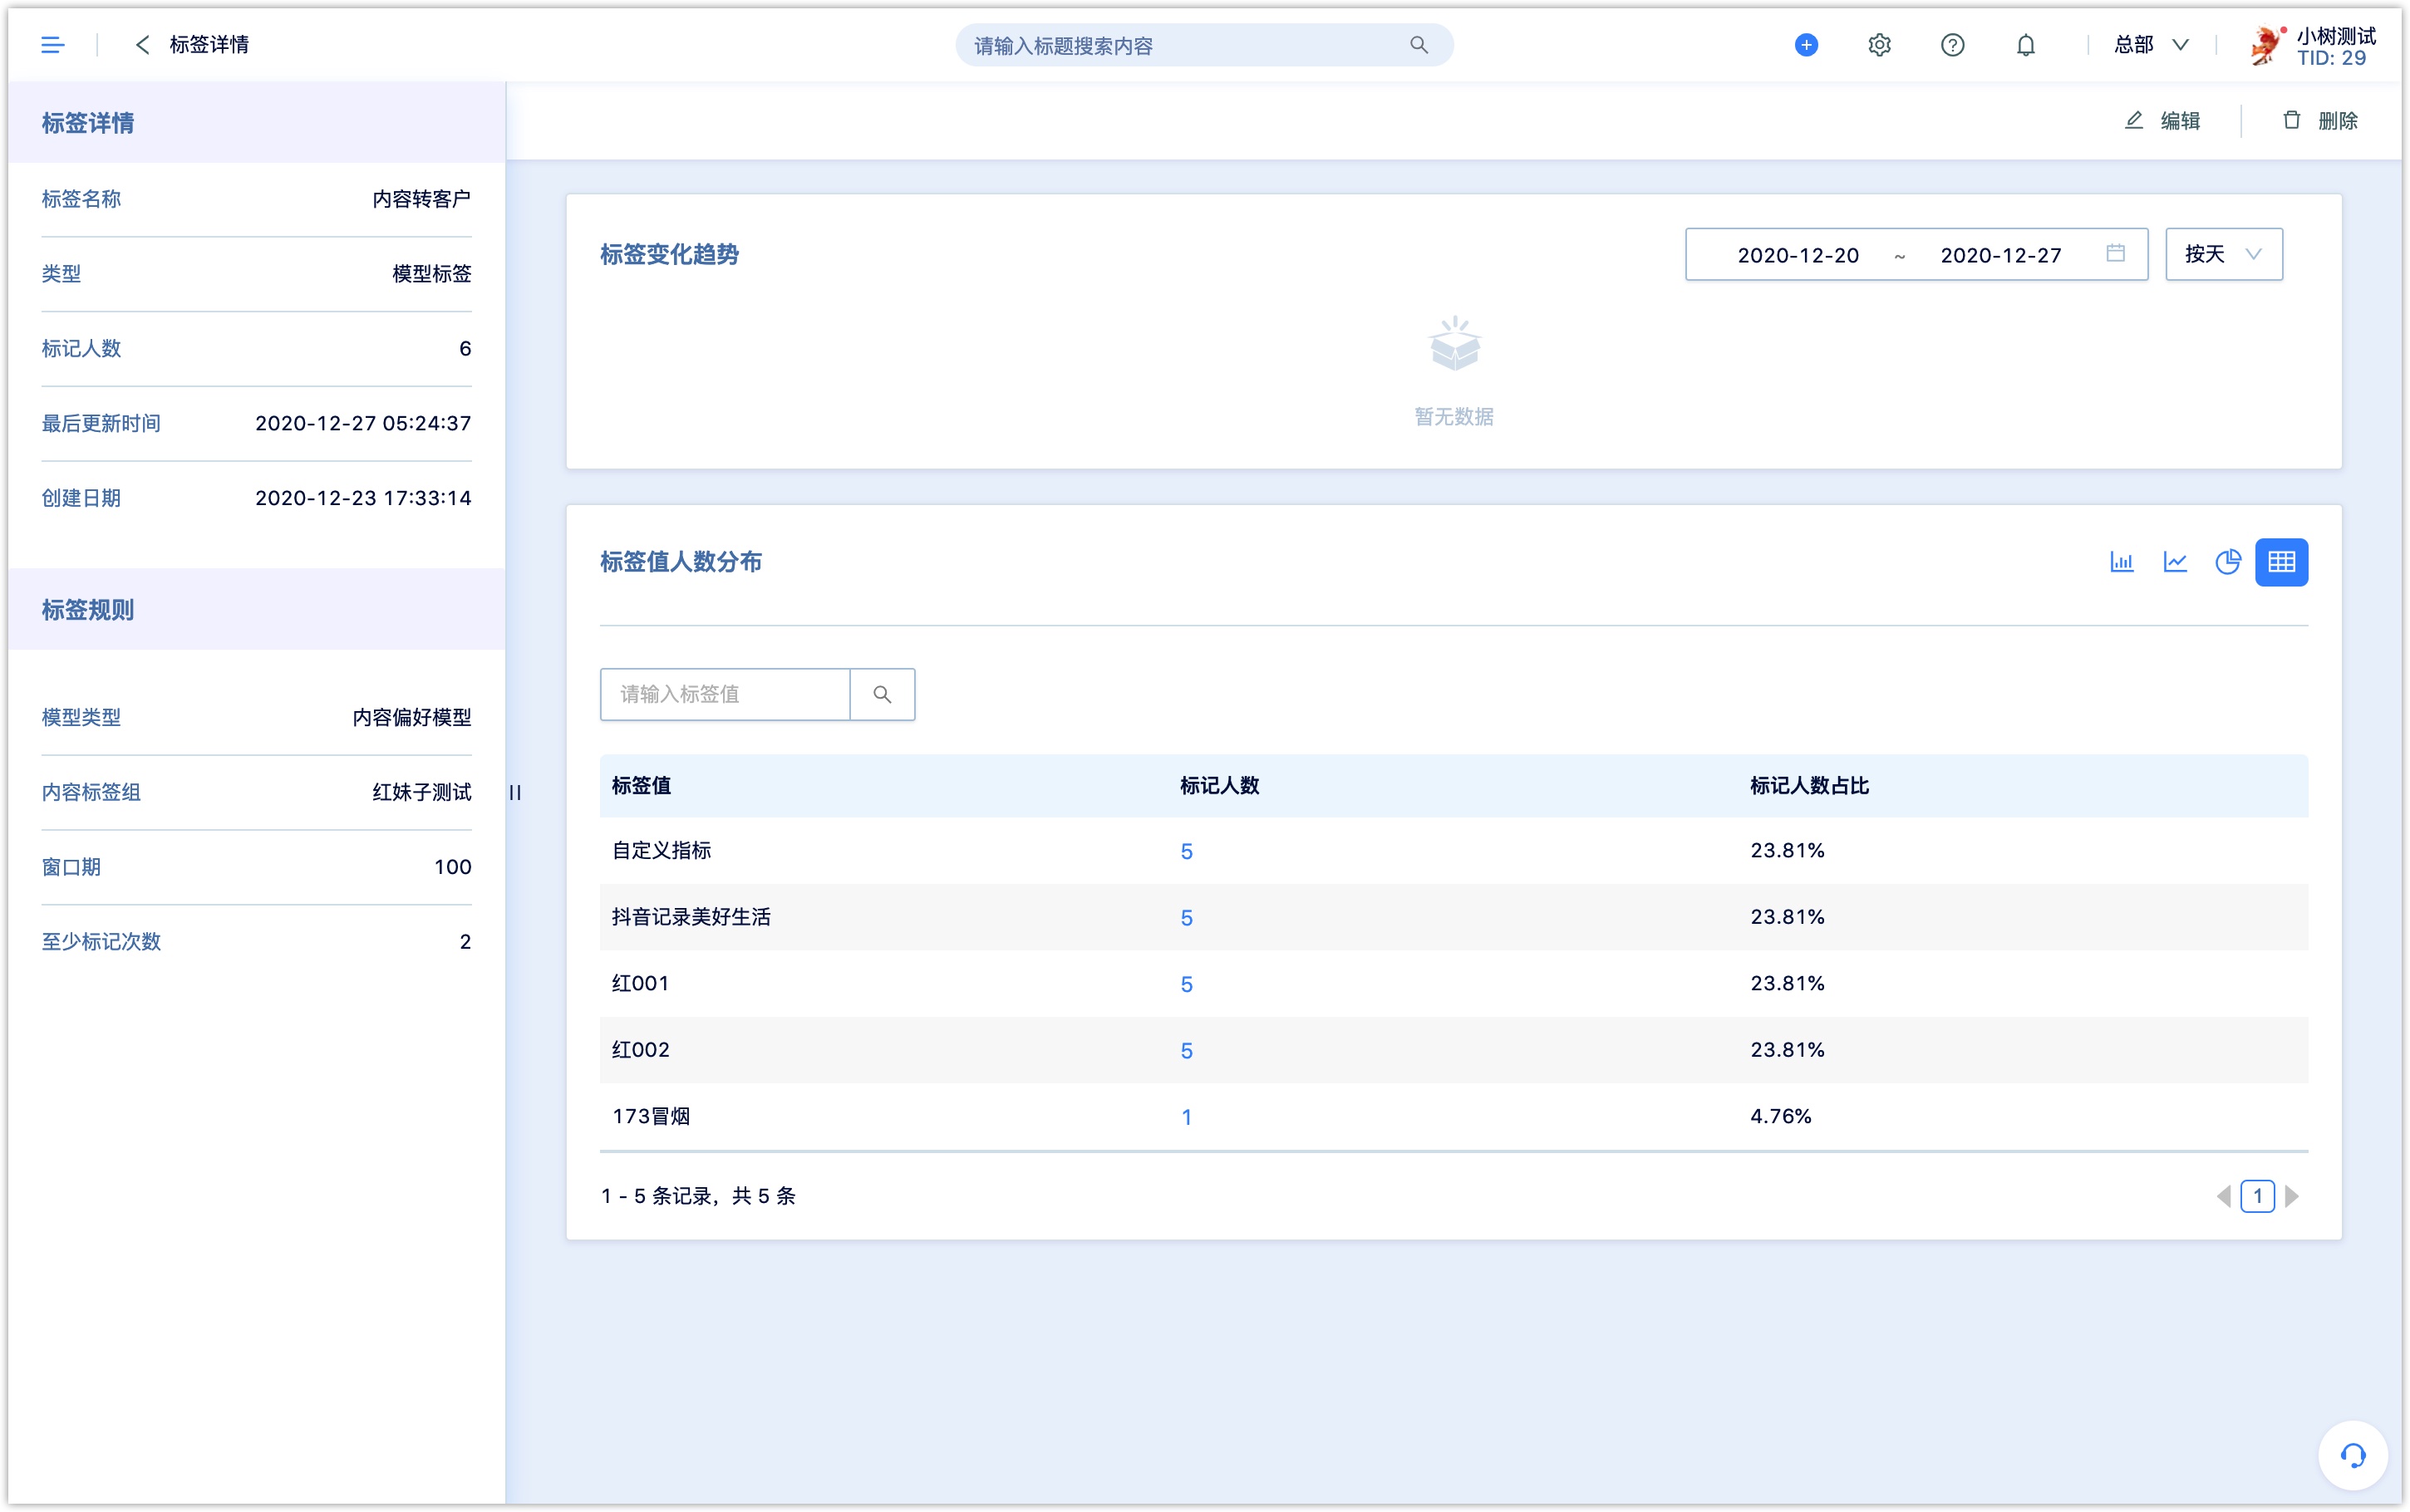The image size is (2410, 1512).
Task: Click the 编辑 edit button
Action: [2162, 121]
